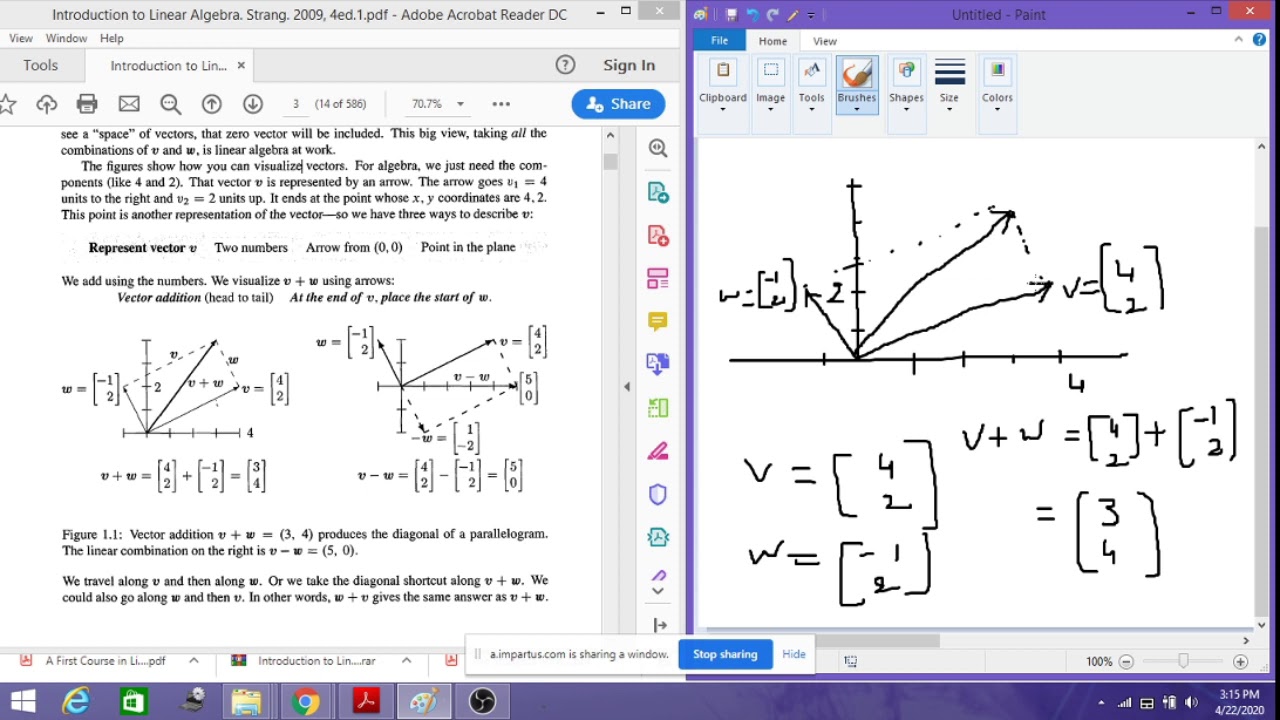Switch to the Acrobat Tools tab
Viewport: 1280px width, 720px height.
(41, 65)
